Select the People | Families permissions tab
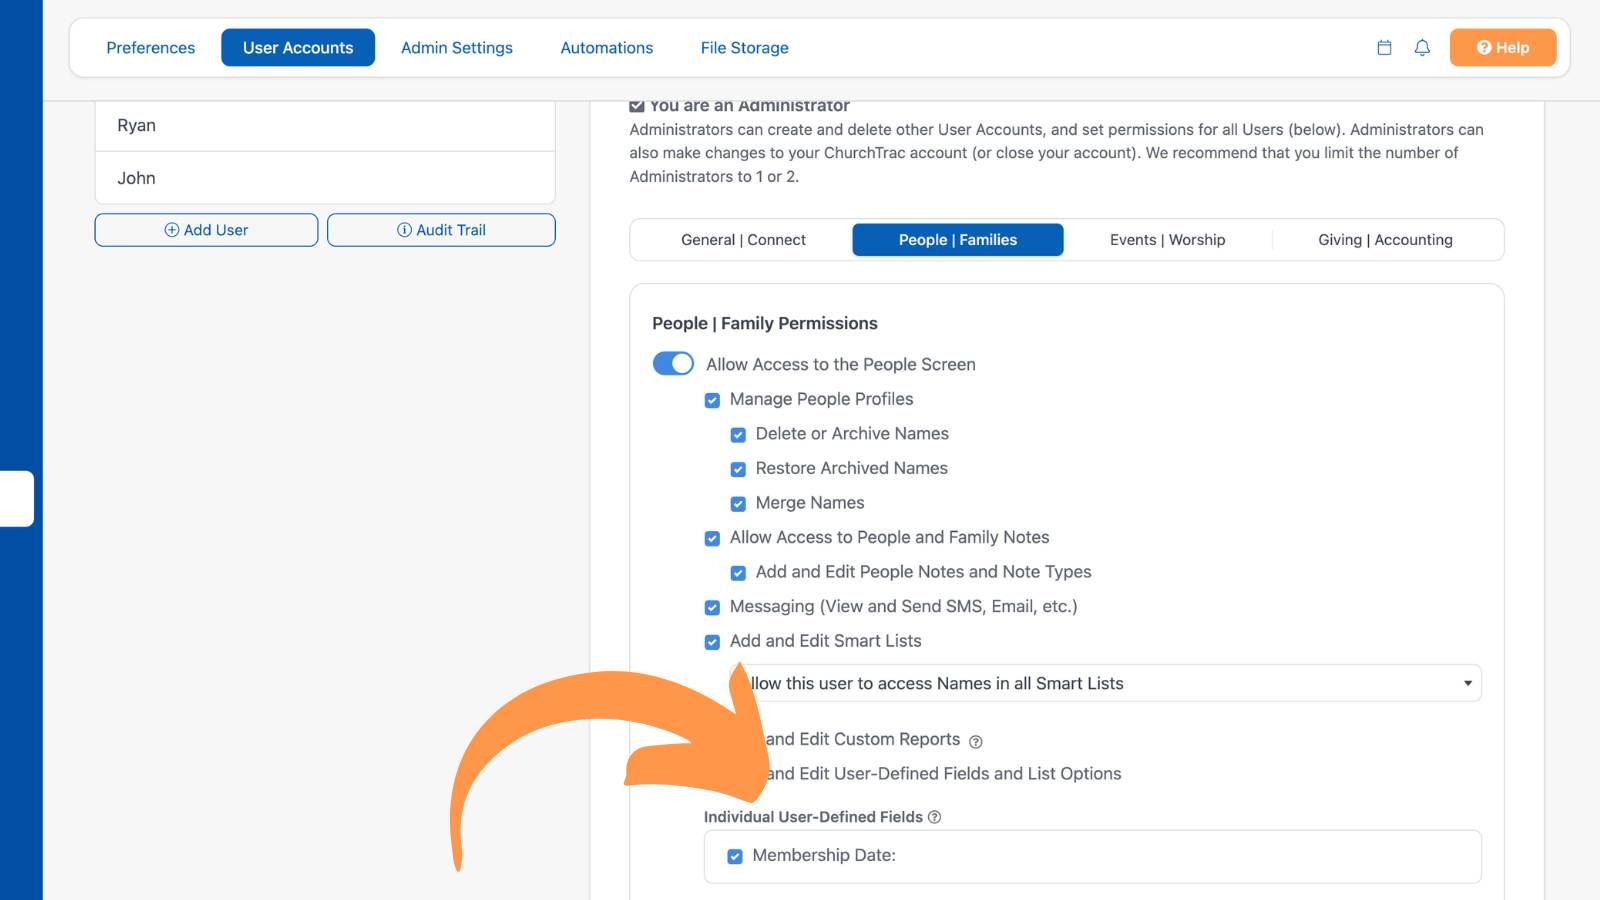This screenshot has height=900, width=1600. (958, 240)
